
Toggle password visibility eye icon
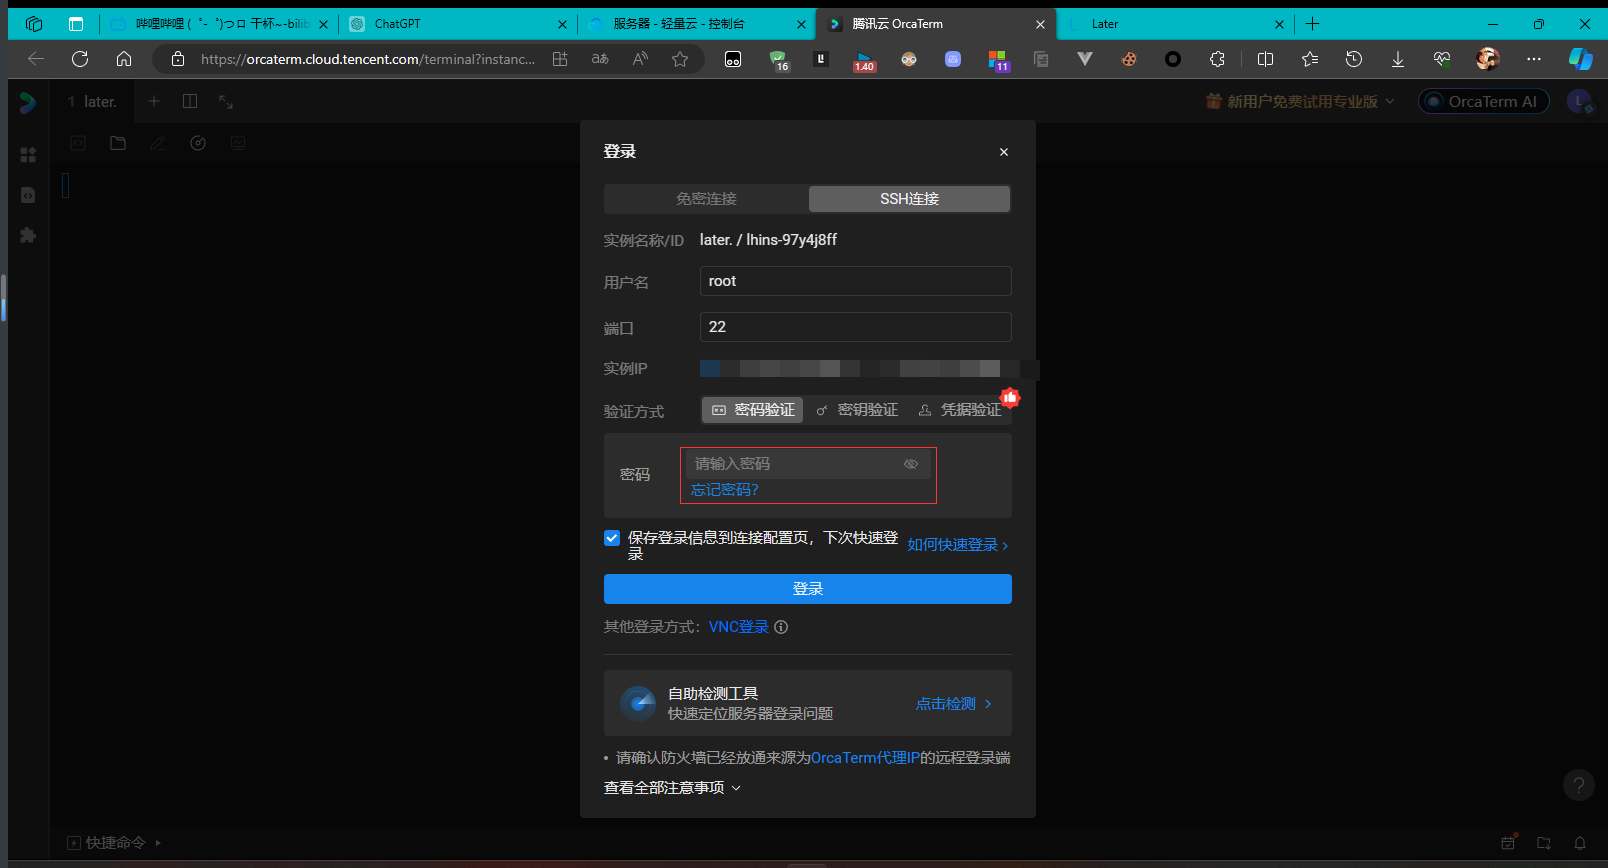tap(910, 464)
